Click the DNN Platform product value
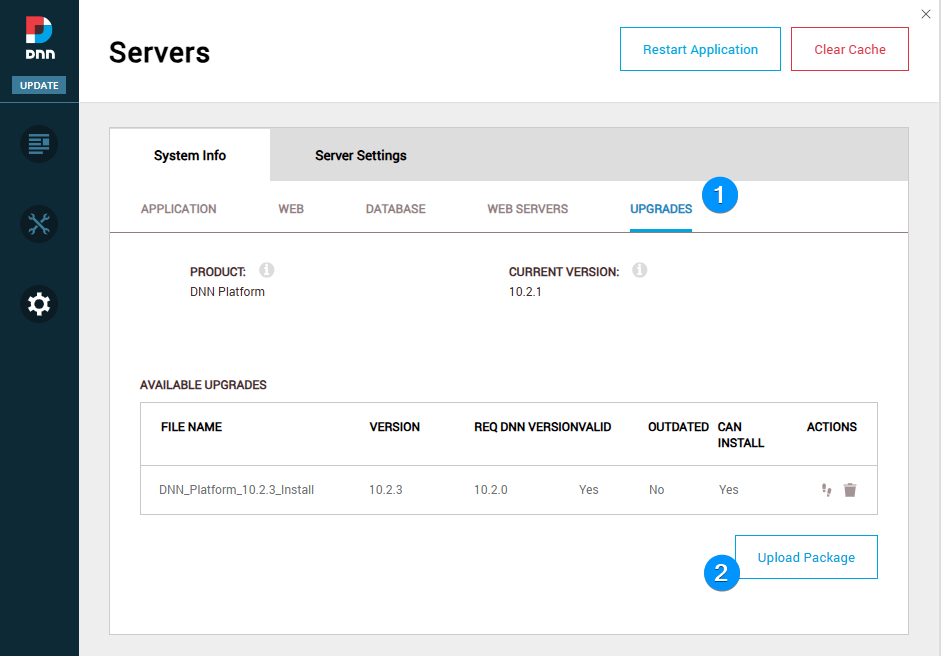The height and width of the screenshot is (656, 941). pyautogui.click(x=227, y=292)
